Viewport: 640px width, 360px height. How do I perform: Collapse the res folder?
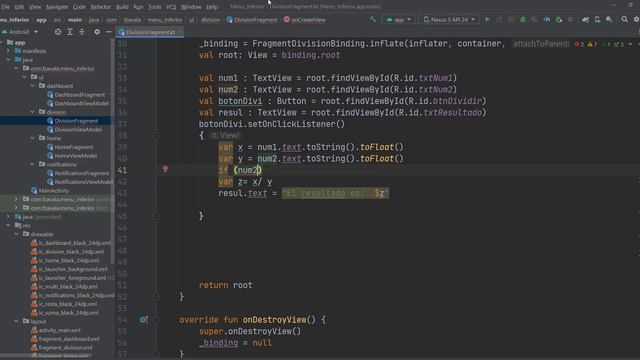[x=8, y=225]
